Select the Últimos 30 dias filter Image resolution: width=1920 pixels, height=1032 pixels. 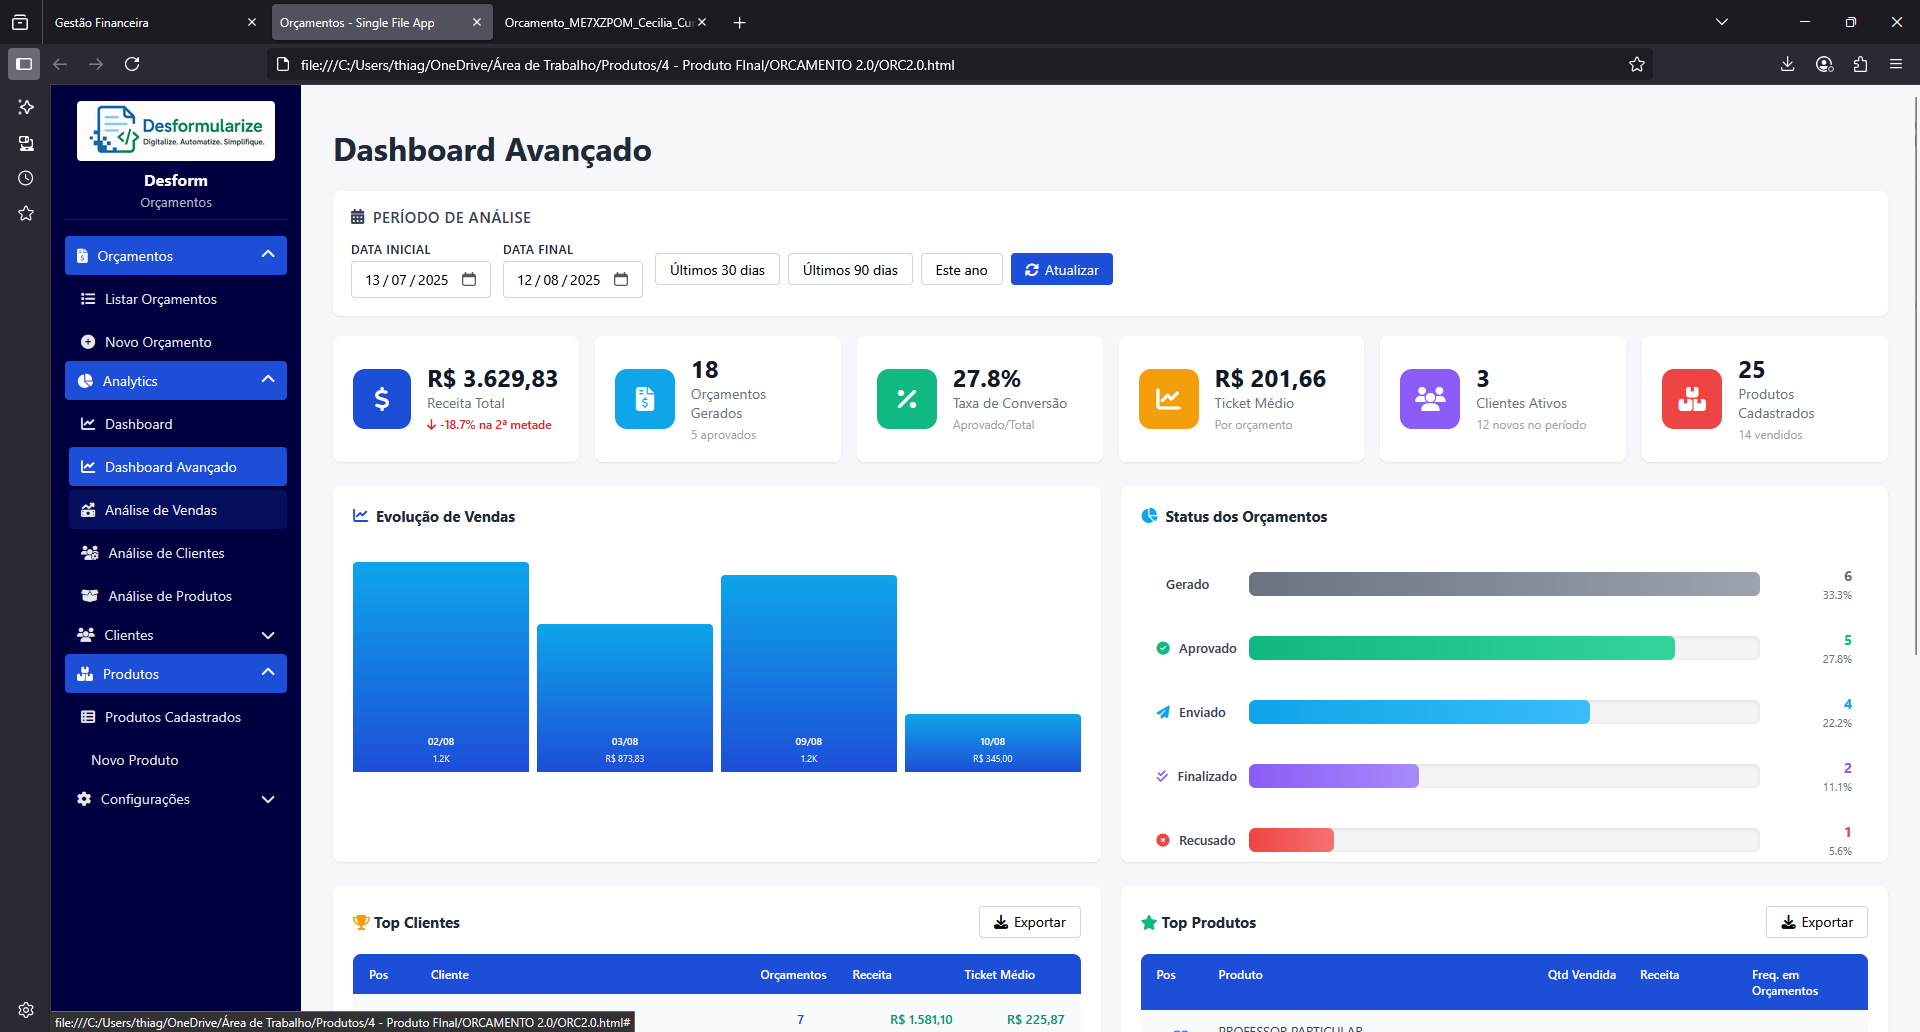click(717, 270)
